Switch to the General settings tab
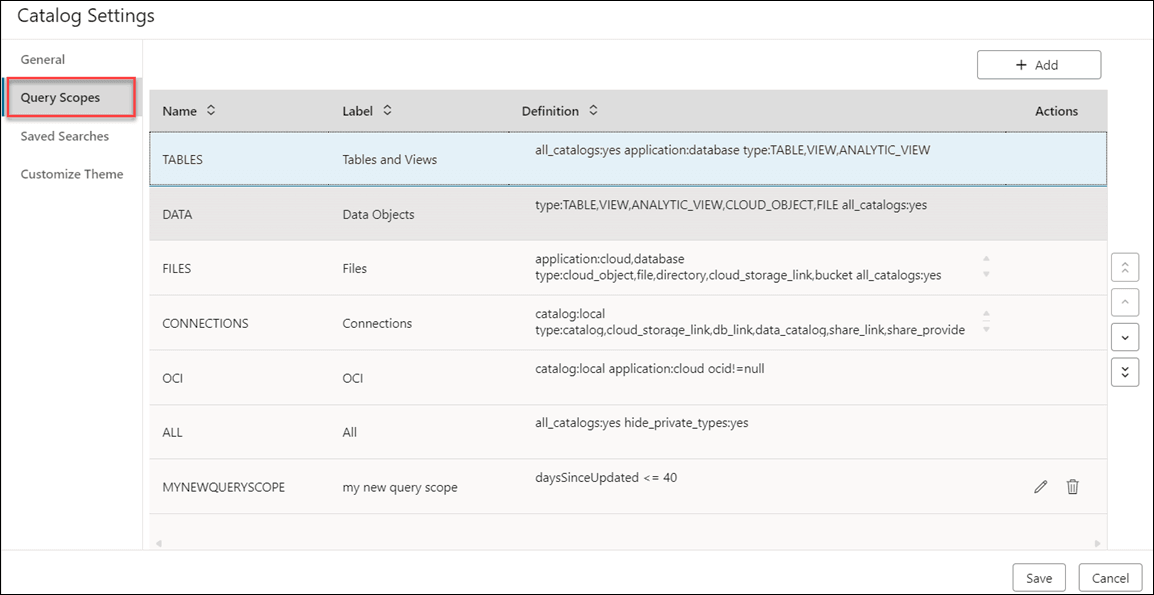The image size is (1154, 595). point(43,59)
